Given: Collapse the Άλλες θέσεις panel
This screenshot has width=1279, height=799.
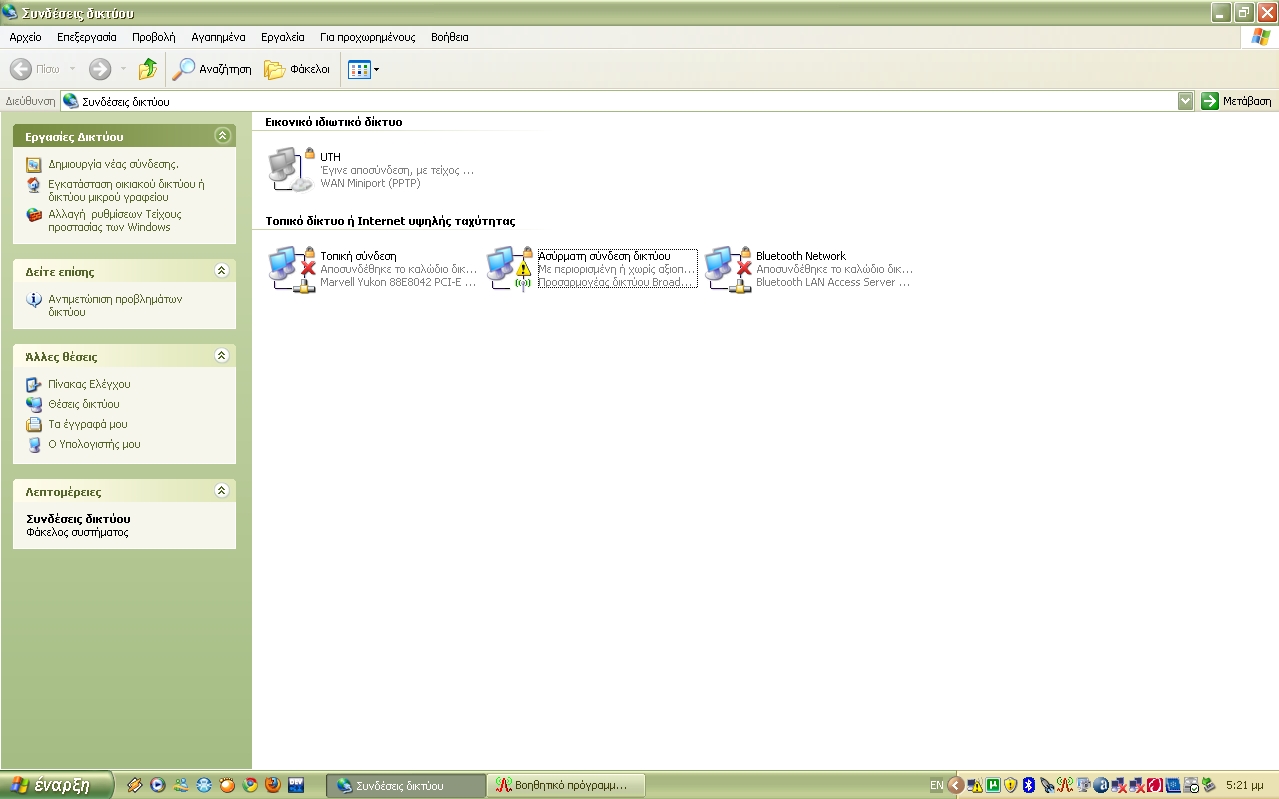Looking at the screenshot, I should (222, 356).
